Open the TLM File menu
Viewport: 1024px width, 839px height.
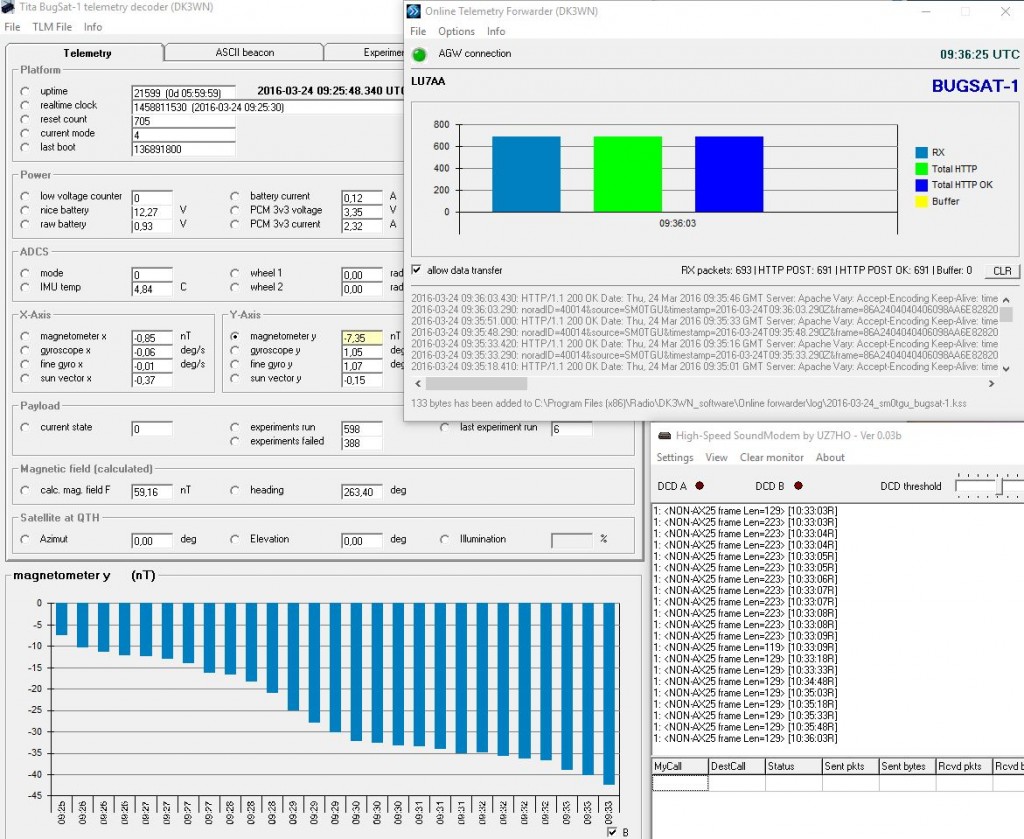tap(52, 27)
